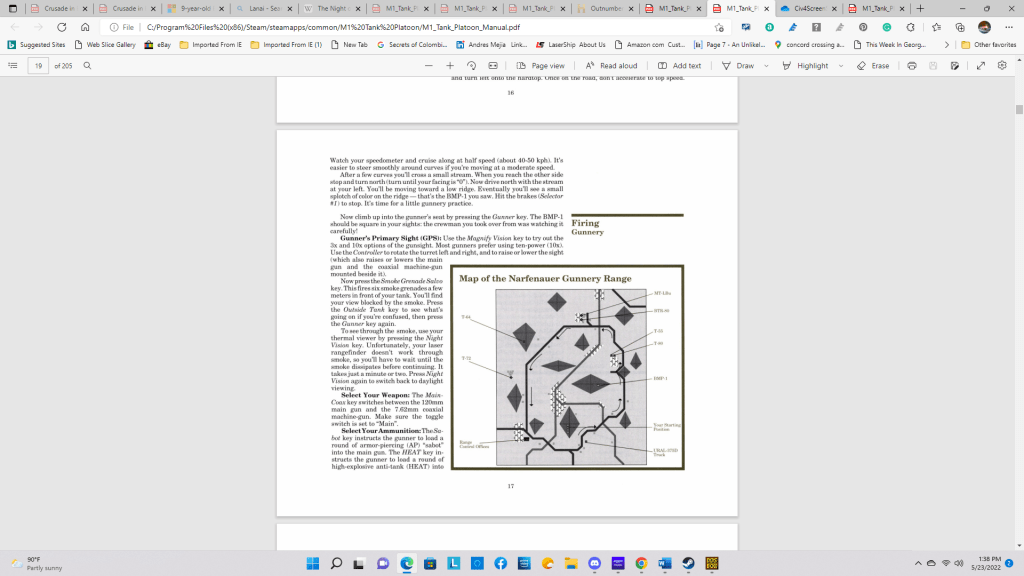The image size is (1024, 576).
Task: Click the find-in-document search icon
Action: (88, 65)
